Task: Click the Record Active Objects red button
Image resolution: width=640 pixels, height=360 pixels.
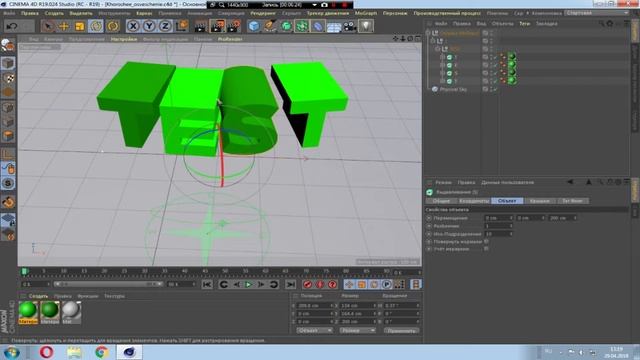Action: (307, 284)
